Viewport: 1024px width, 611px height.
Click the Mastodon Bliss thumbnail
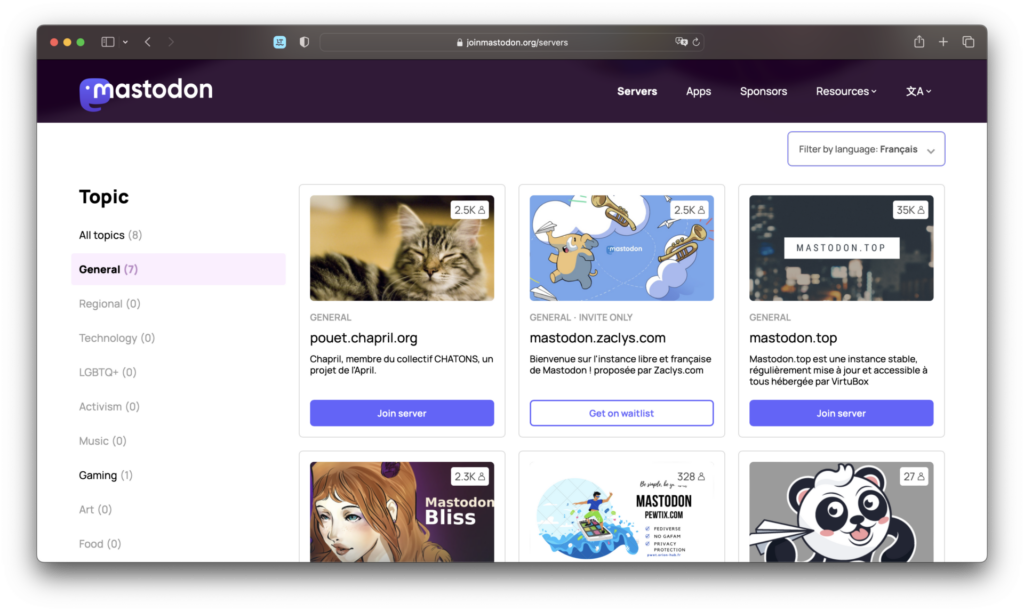tap(402, 512)
